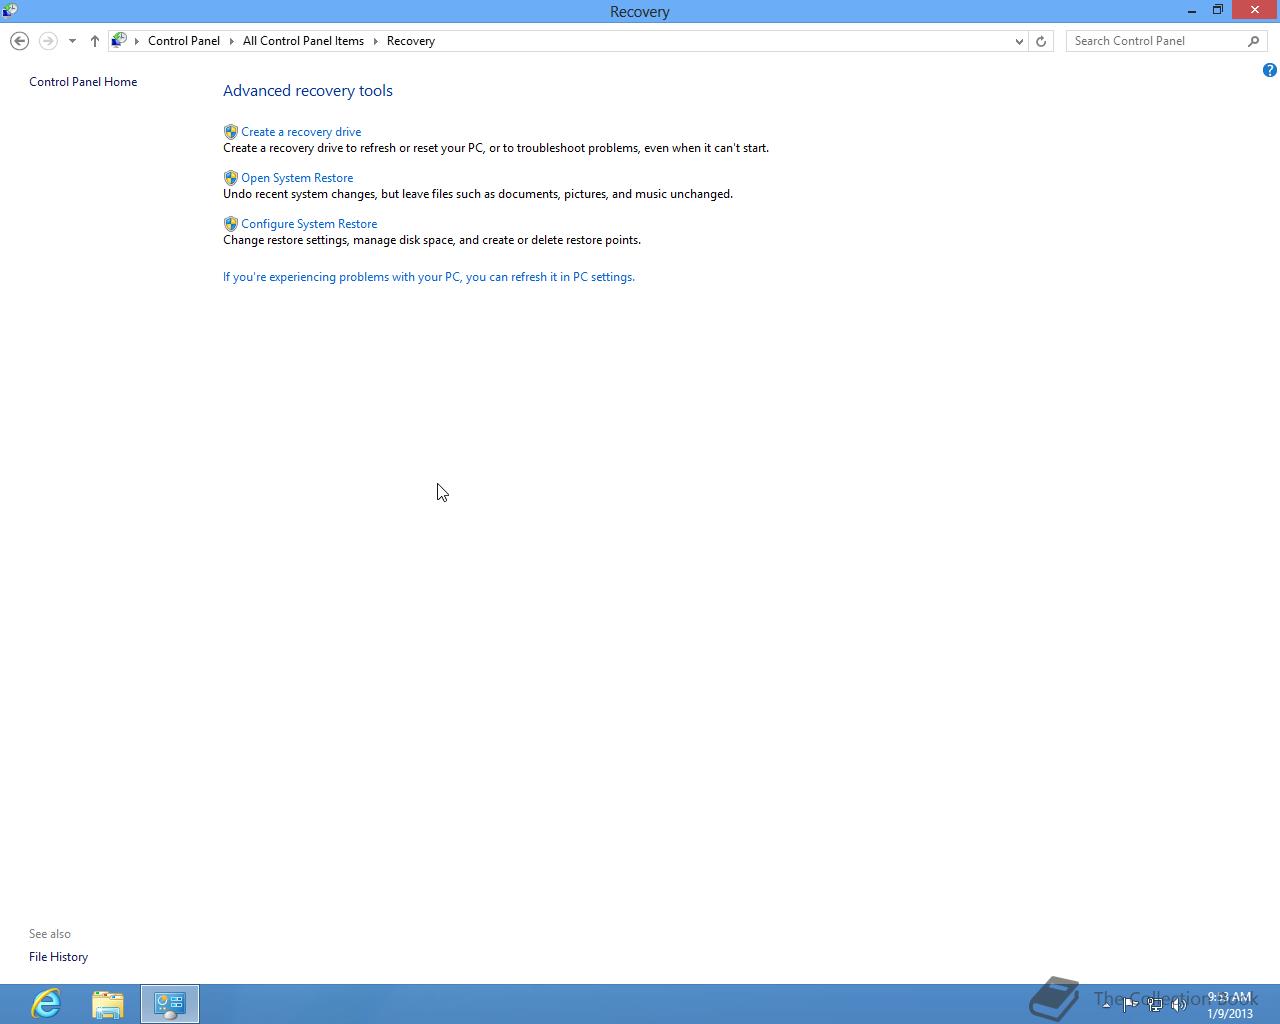Open File Explorer from the taskbar

tap(108, 1004)
